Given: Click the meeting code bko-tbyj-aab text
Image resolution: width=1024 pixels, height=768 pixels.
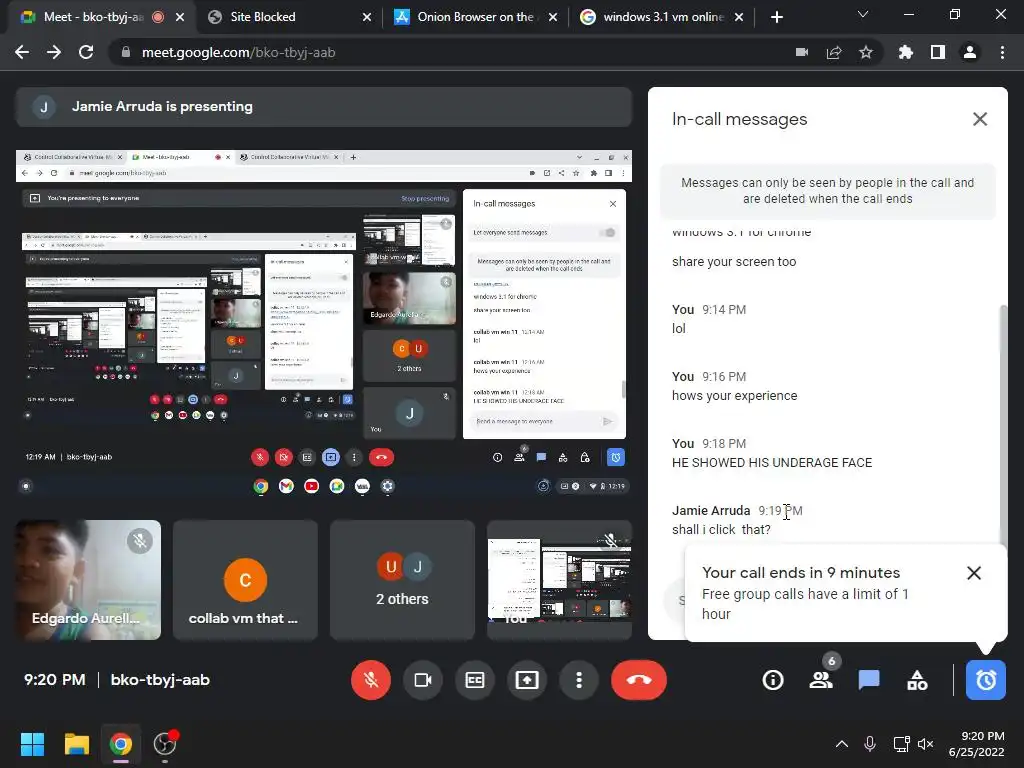Looking at the screenshot, I should pos(160,680).
